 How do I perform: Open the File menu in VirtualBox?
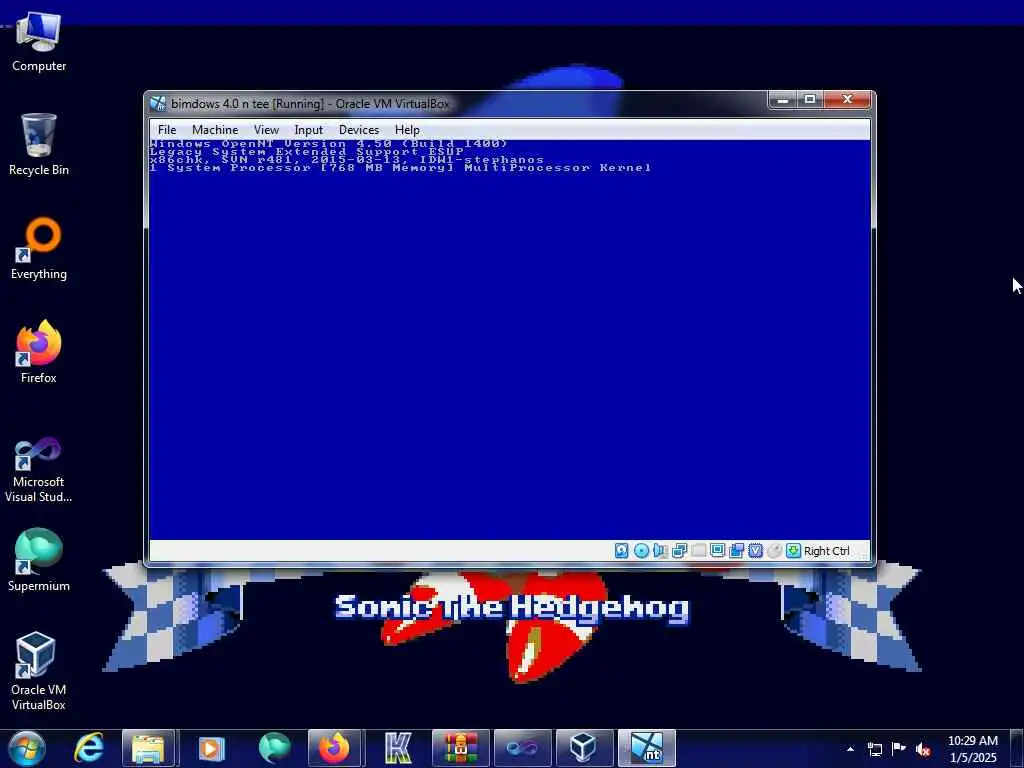[167, 130]
